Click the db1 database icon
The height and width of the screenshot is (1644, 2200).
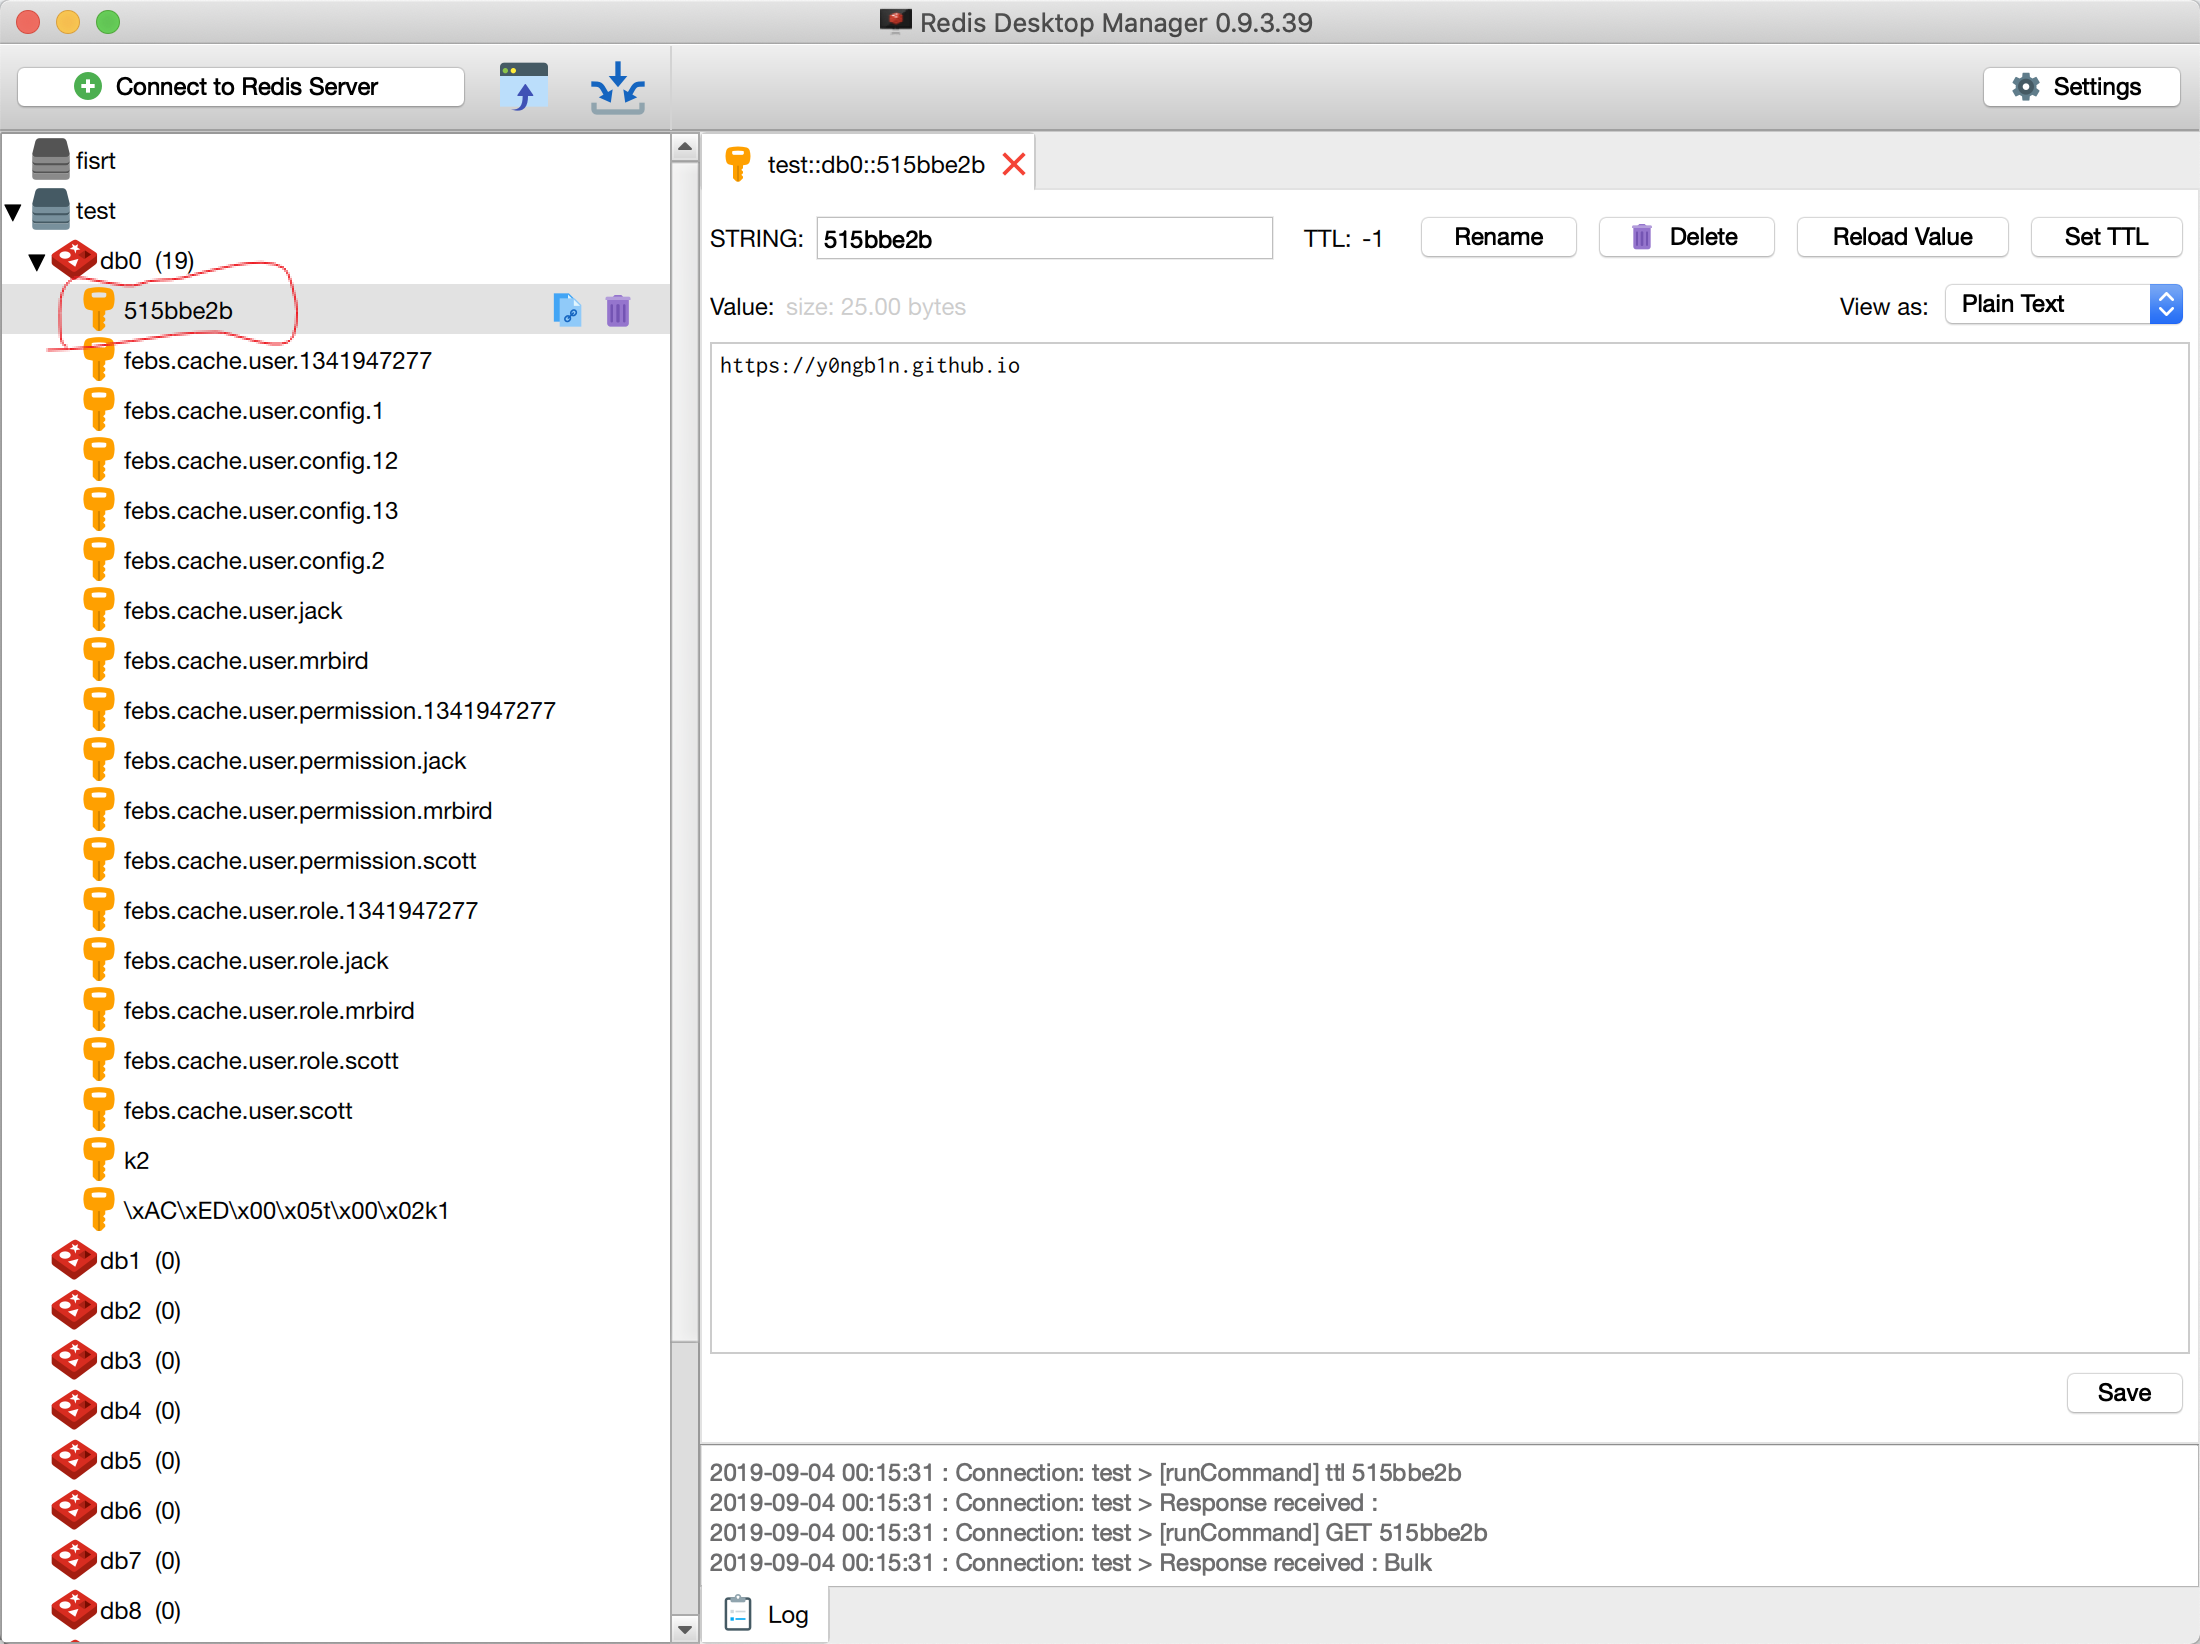coord(74,1260)
